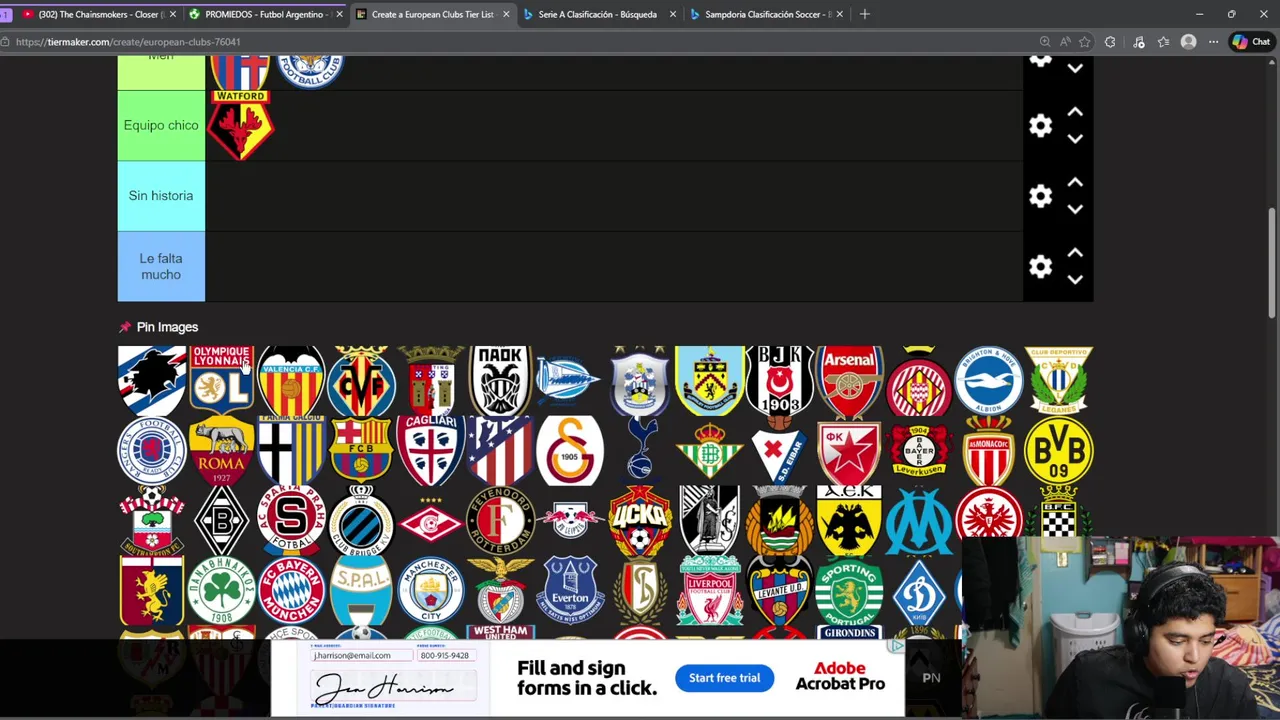Select the Everton 1878 crest
The width and height of the screenshot is (1280, 720).
click(x=570, y=591)
